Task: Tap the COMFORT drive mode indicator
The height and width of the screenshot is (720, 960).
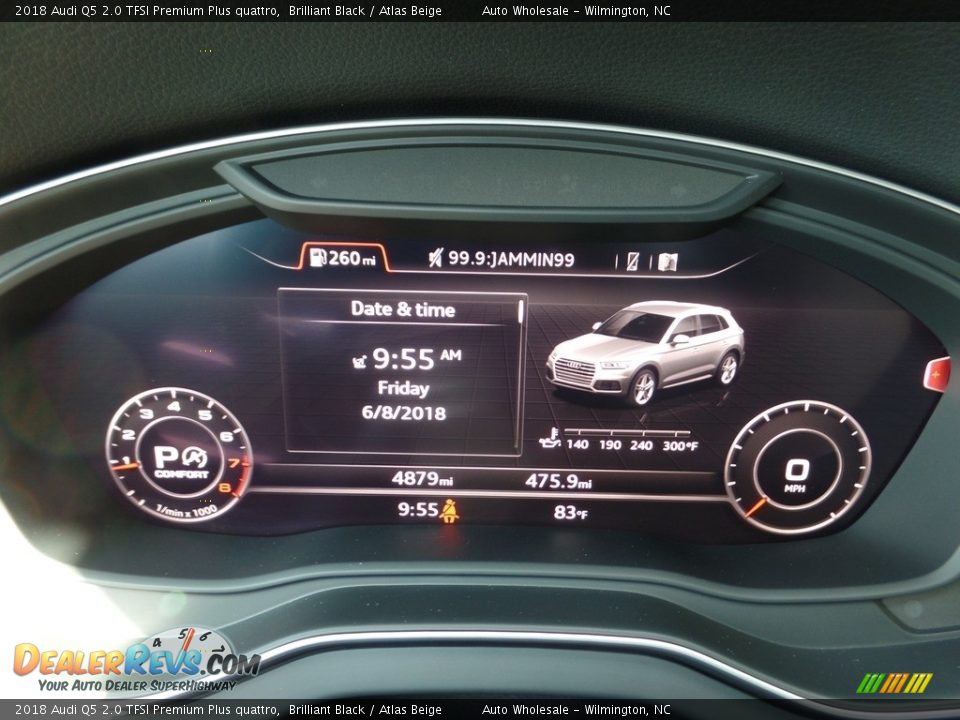Action: (181, 473)
